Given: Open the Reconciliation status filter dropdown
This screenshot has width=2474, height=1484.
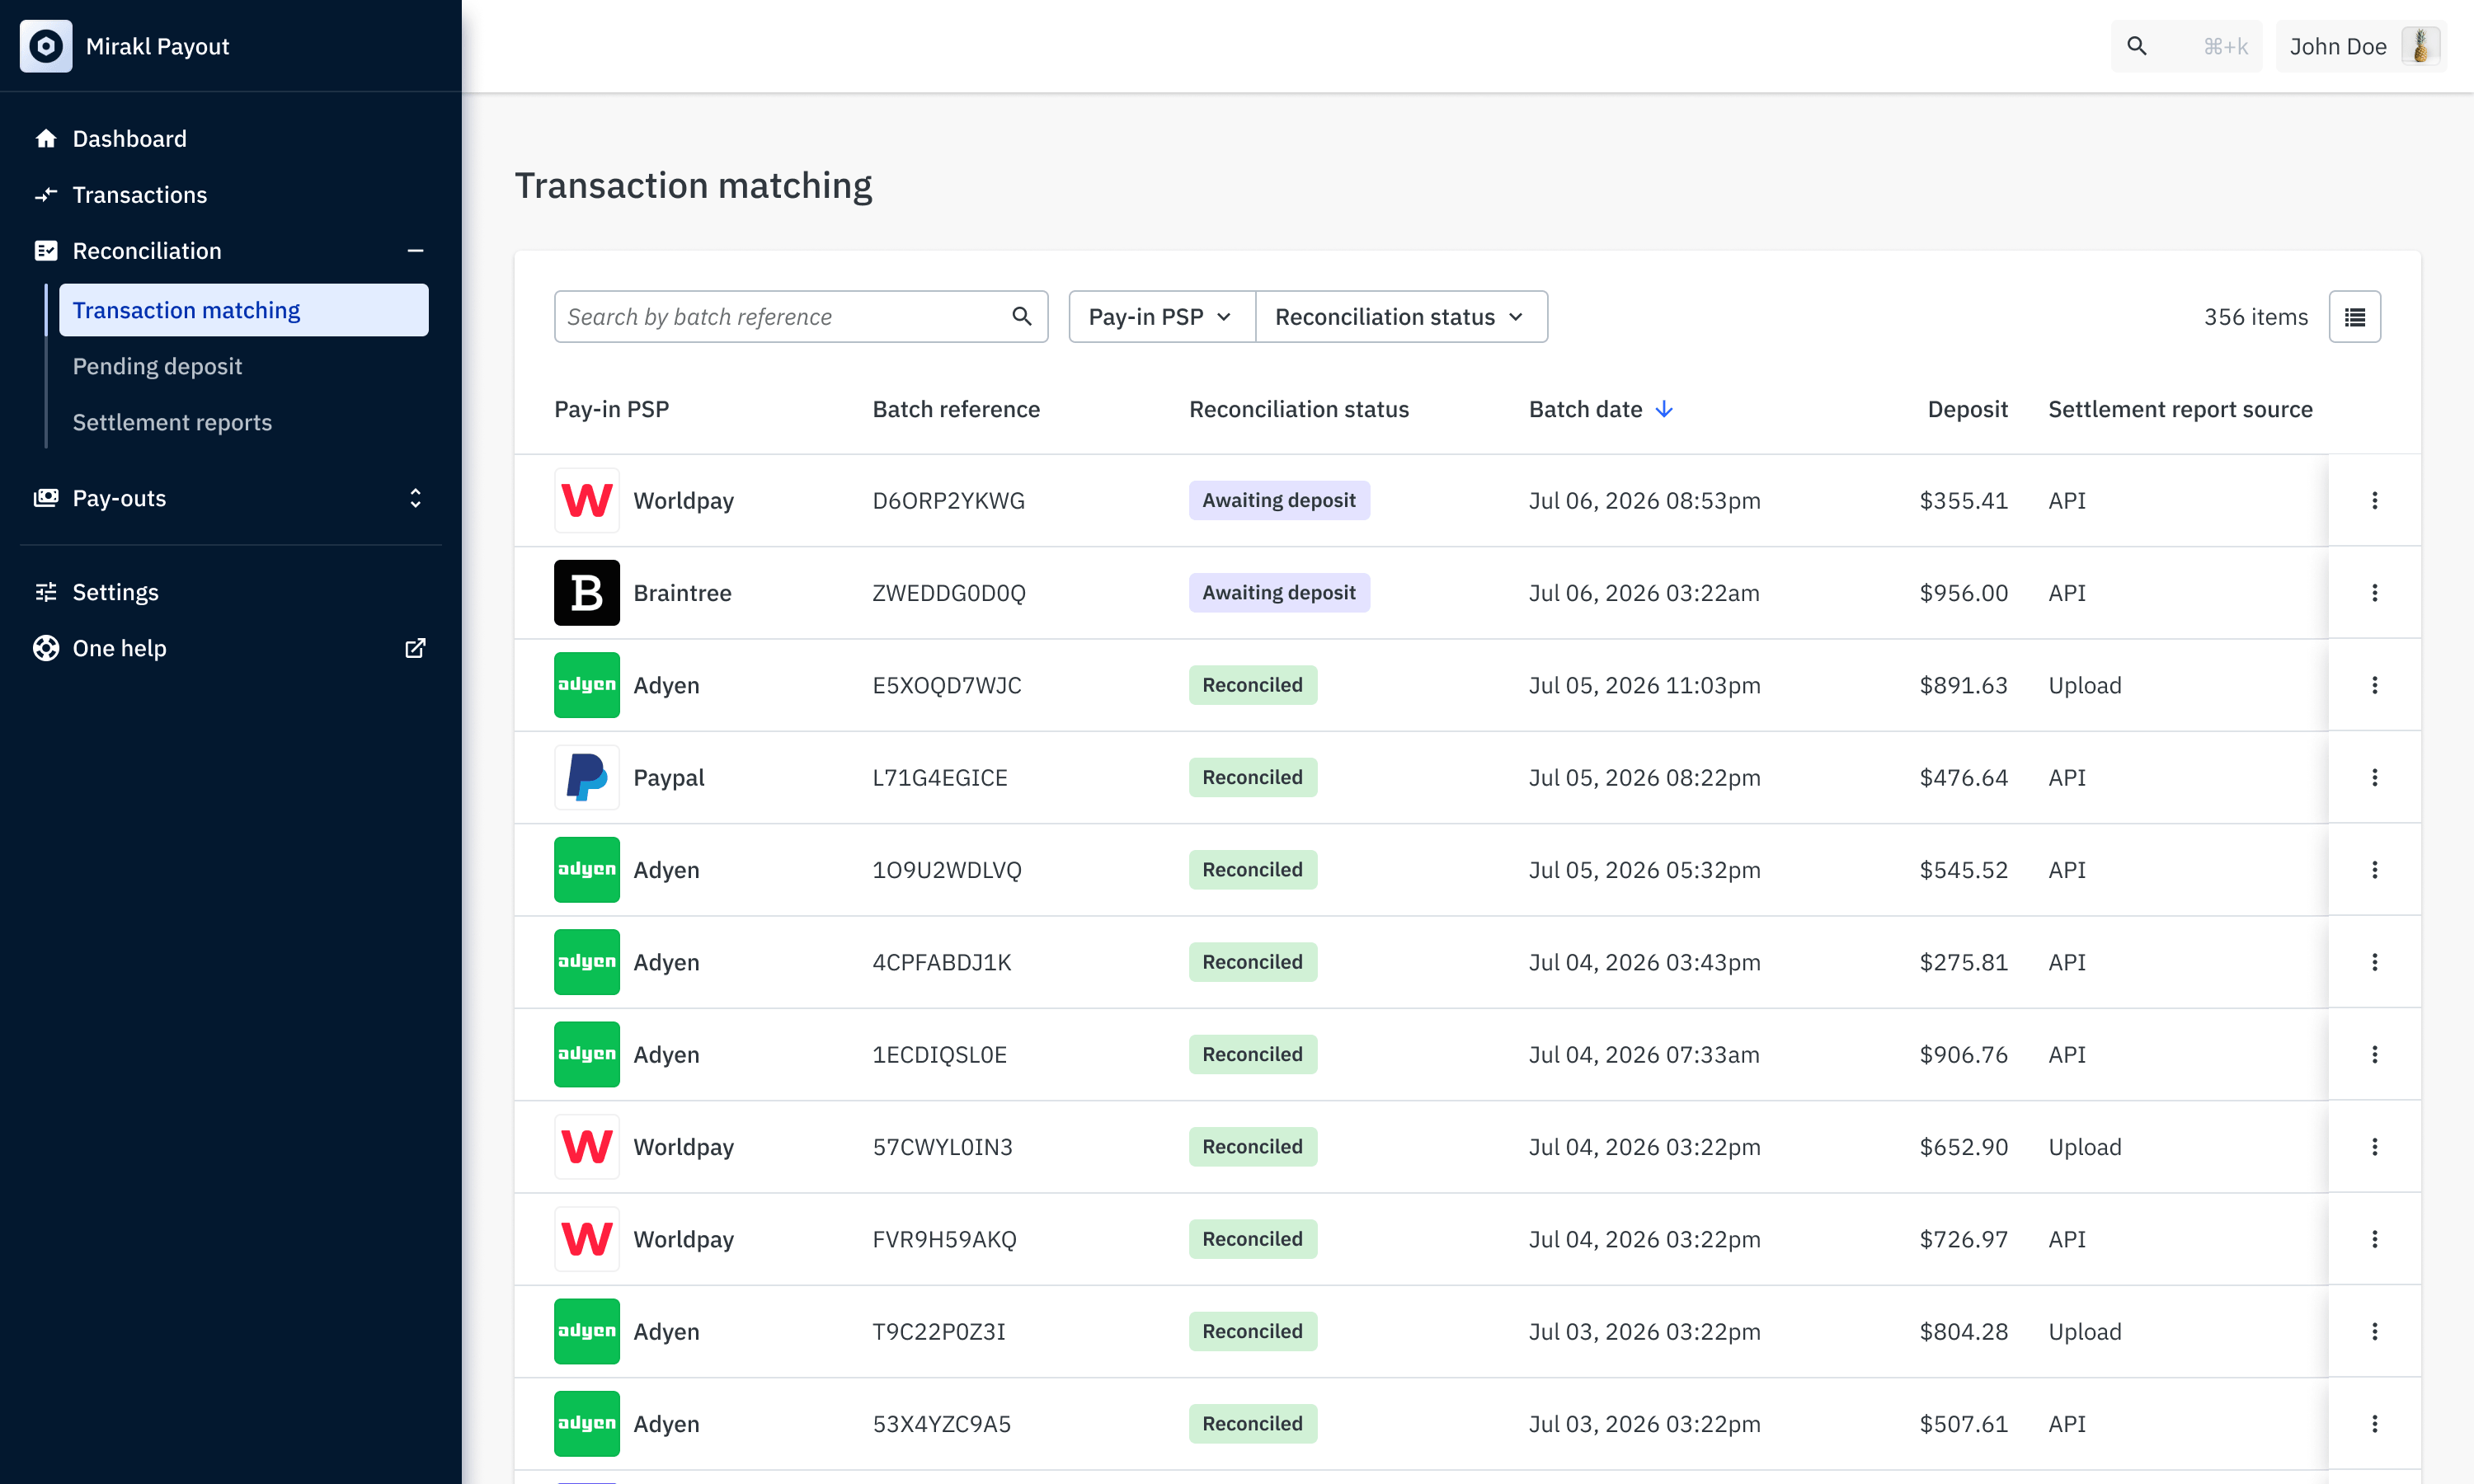Looking at the screenshot, I should click(1401, 317).
